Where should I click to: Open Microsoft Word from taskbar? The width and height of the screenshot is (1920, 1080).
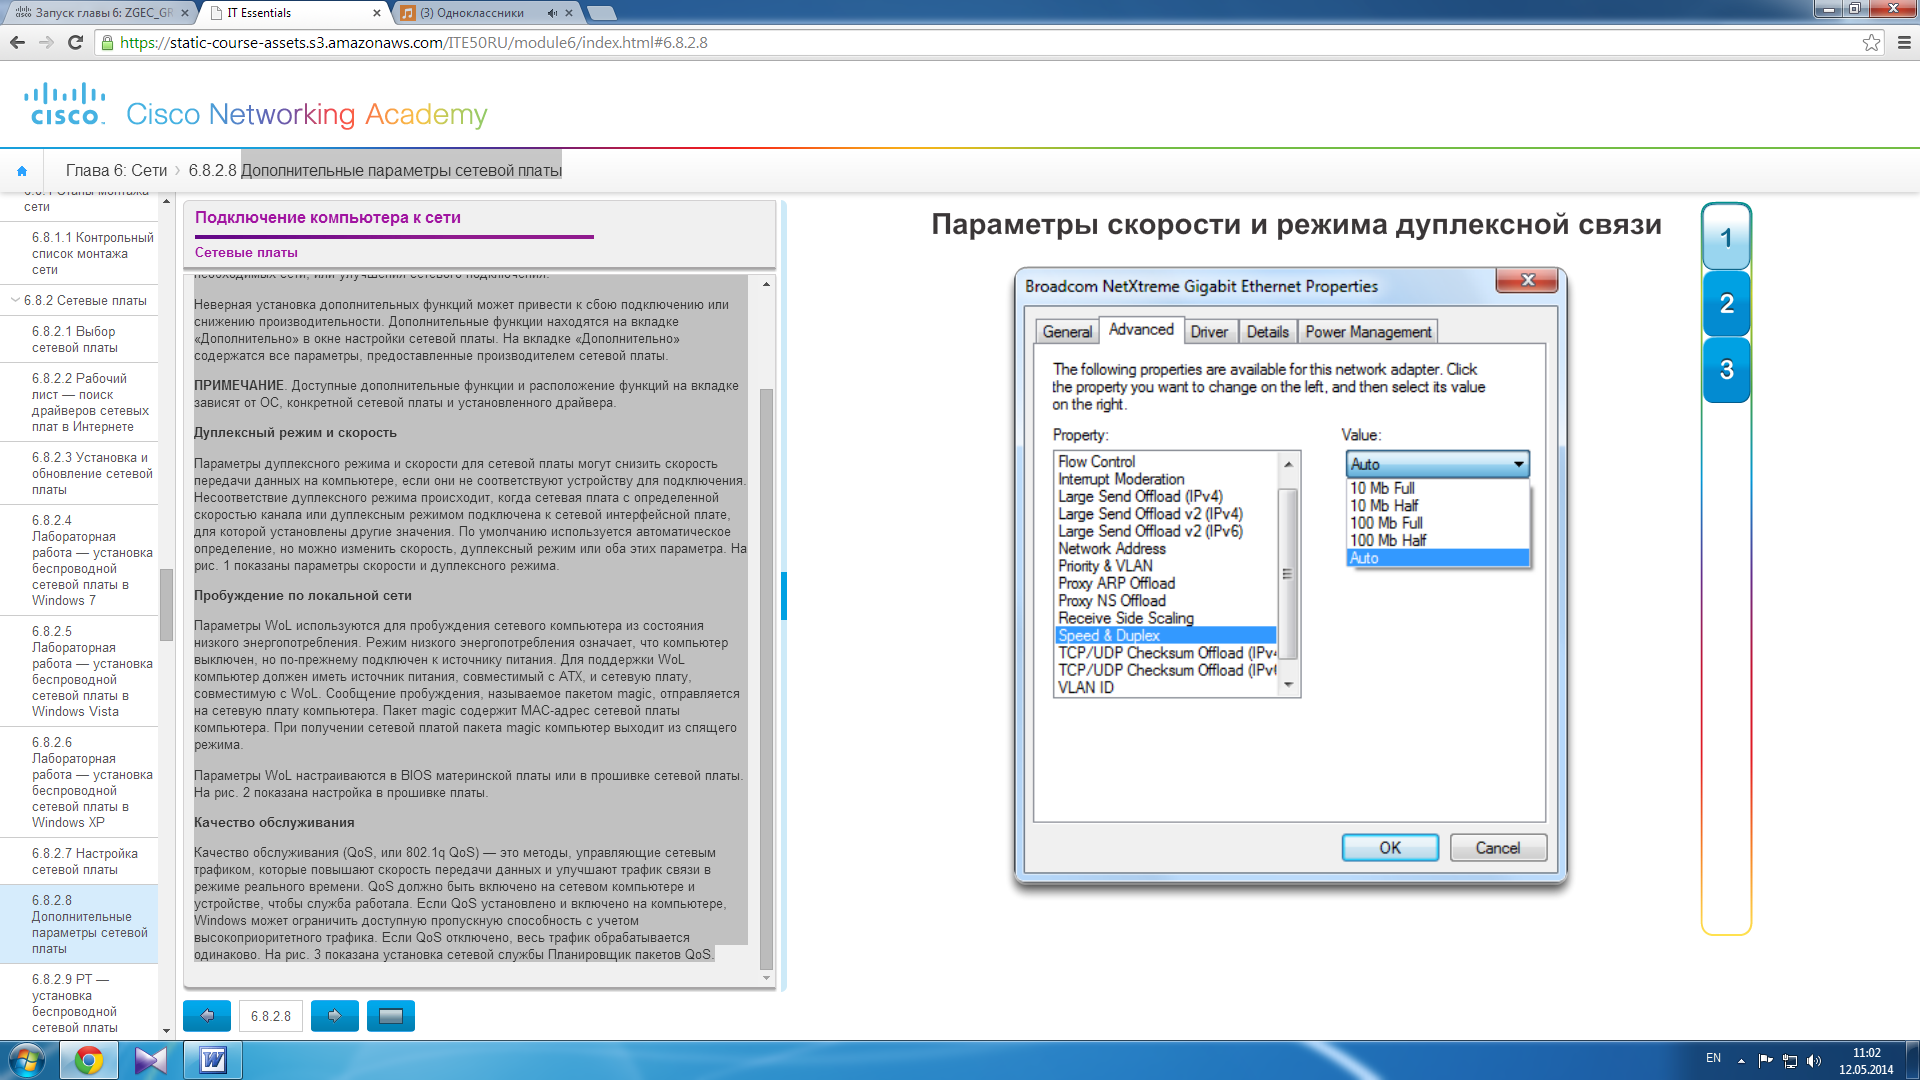coord(213,1060)
